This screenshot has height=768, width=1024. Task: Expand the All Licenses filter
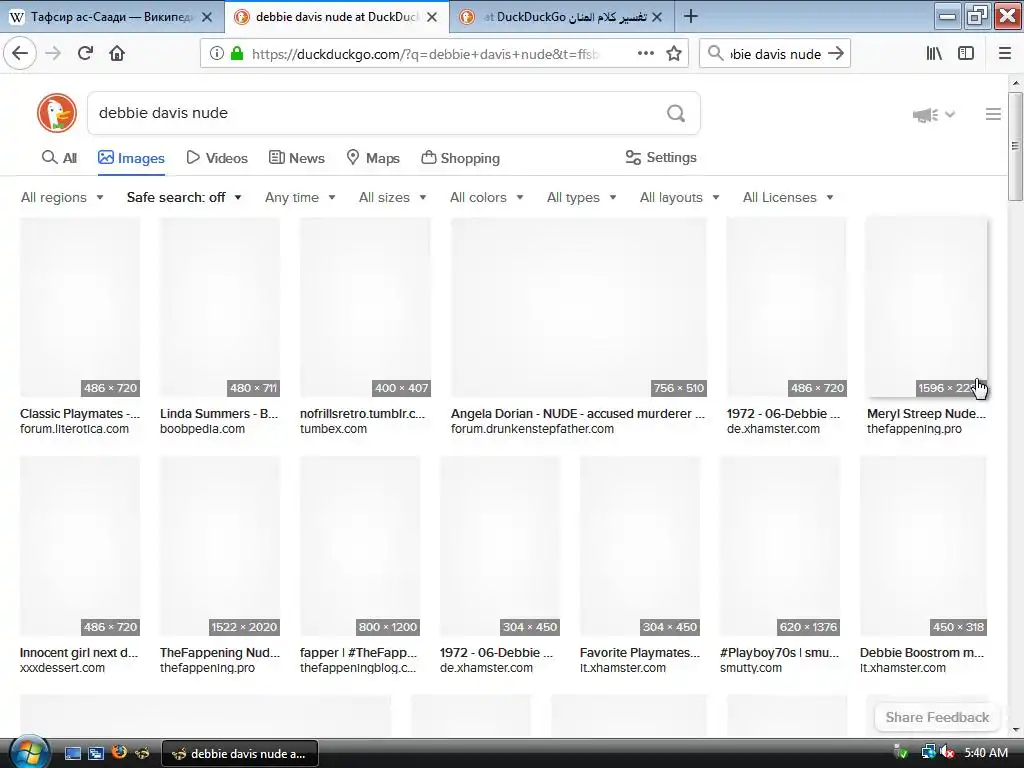(x=788, y=197)
